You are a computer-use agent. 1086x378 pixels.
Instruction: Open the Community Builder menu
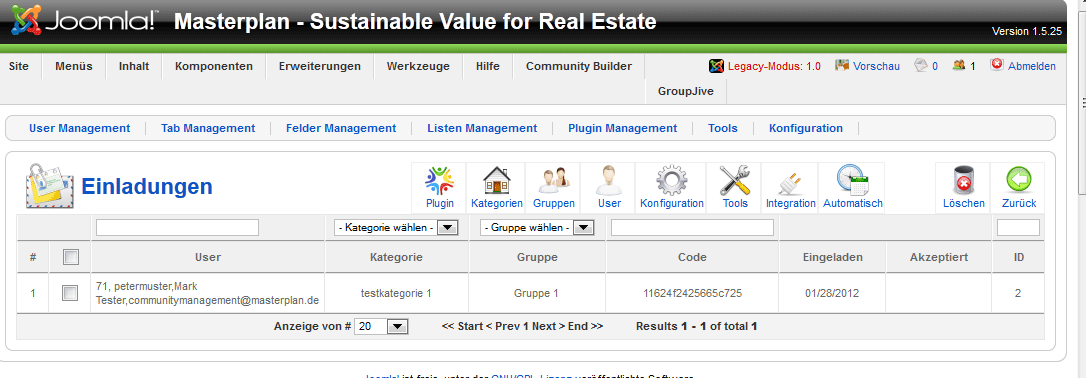(x=579, y=66)
